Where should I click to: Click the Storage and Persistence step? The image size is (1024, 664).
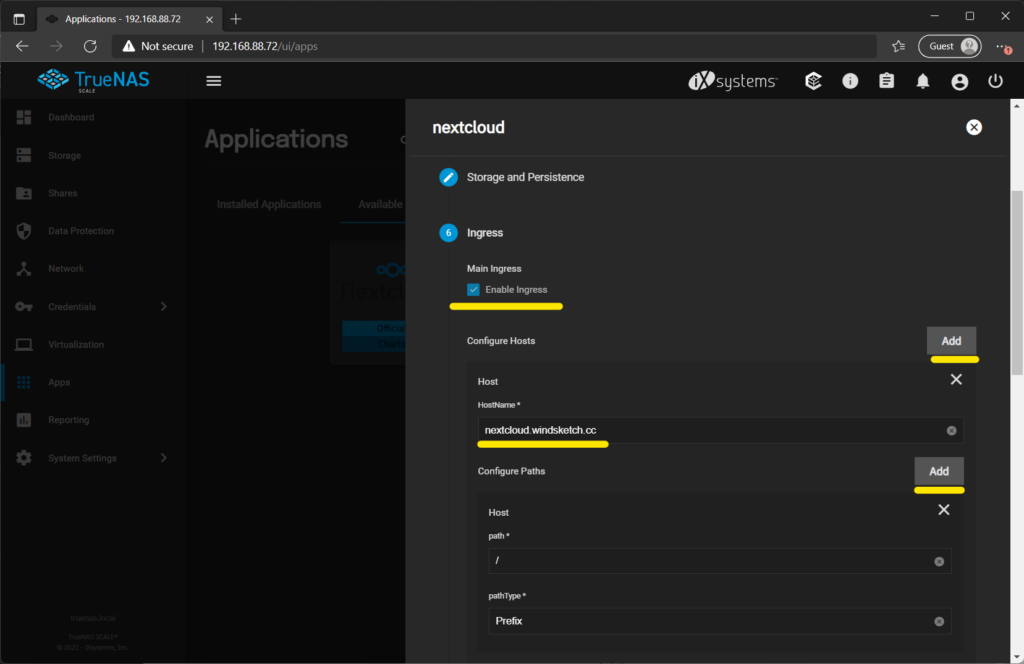[525, 177]
